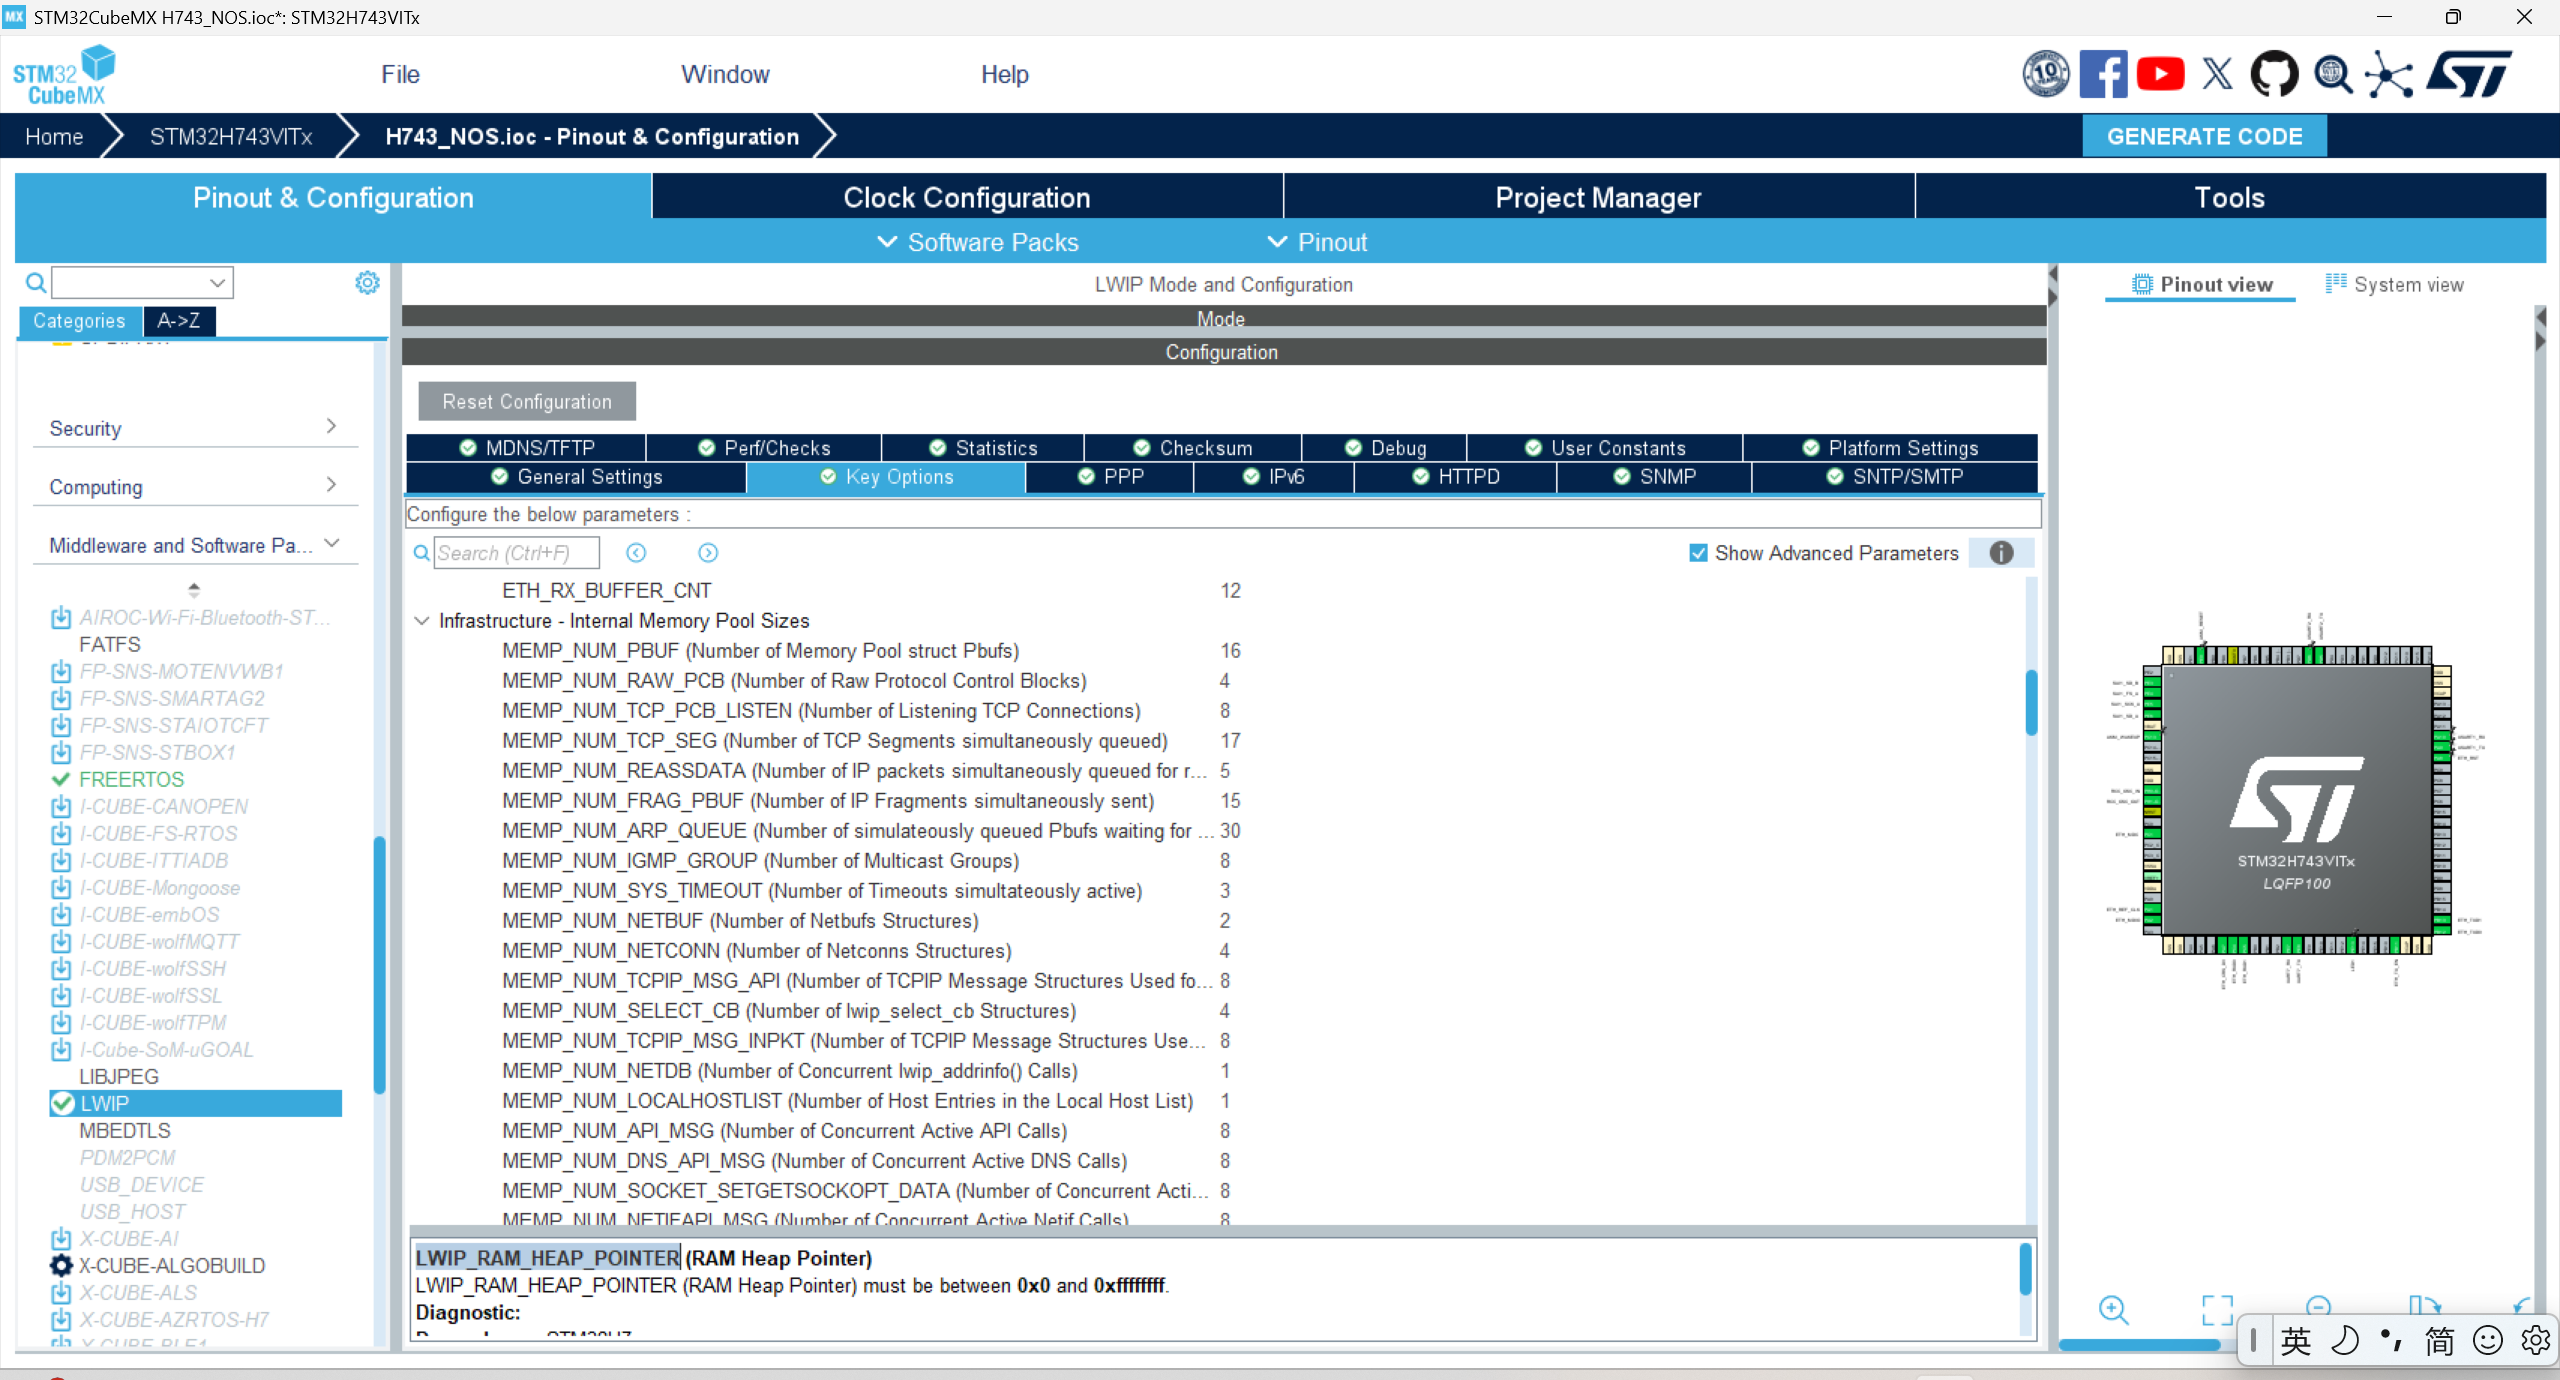Toggle IME English mode (英)

pyautogui.click(x=2295, y=1340)
